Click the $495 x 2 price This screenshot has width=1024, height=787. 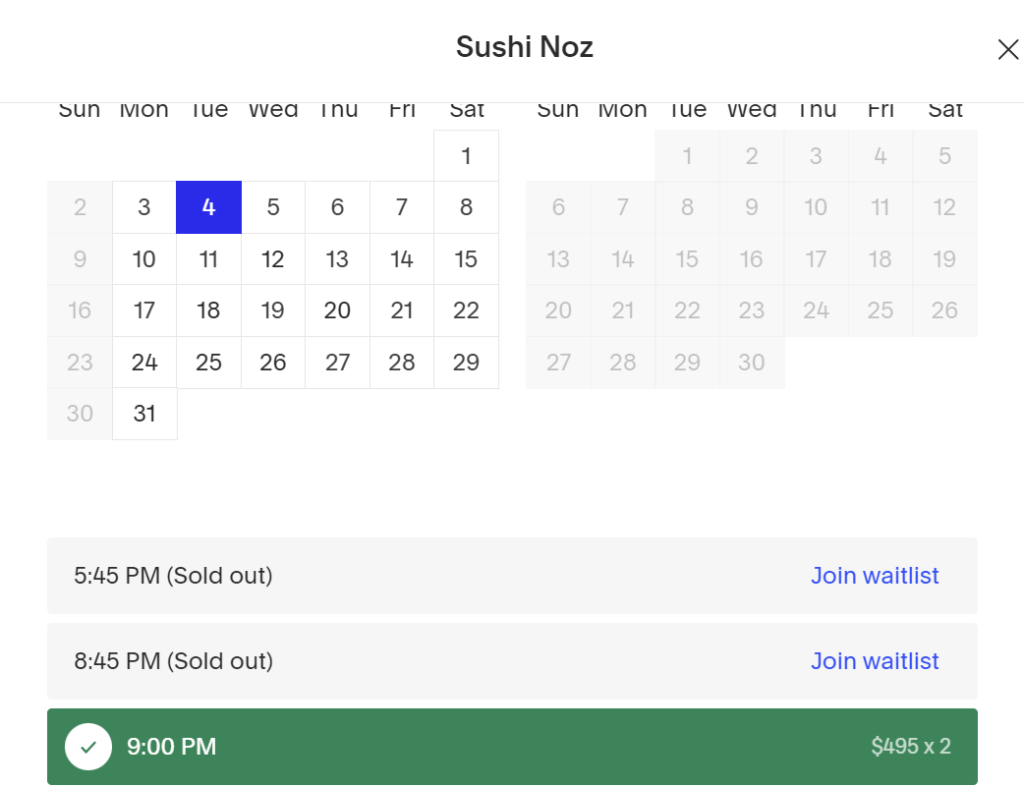coord(910,746)
